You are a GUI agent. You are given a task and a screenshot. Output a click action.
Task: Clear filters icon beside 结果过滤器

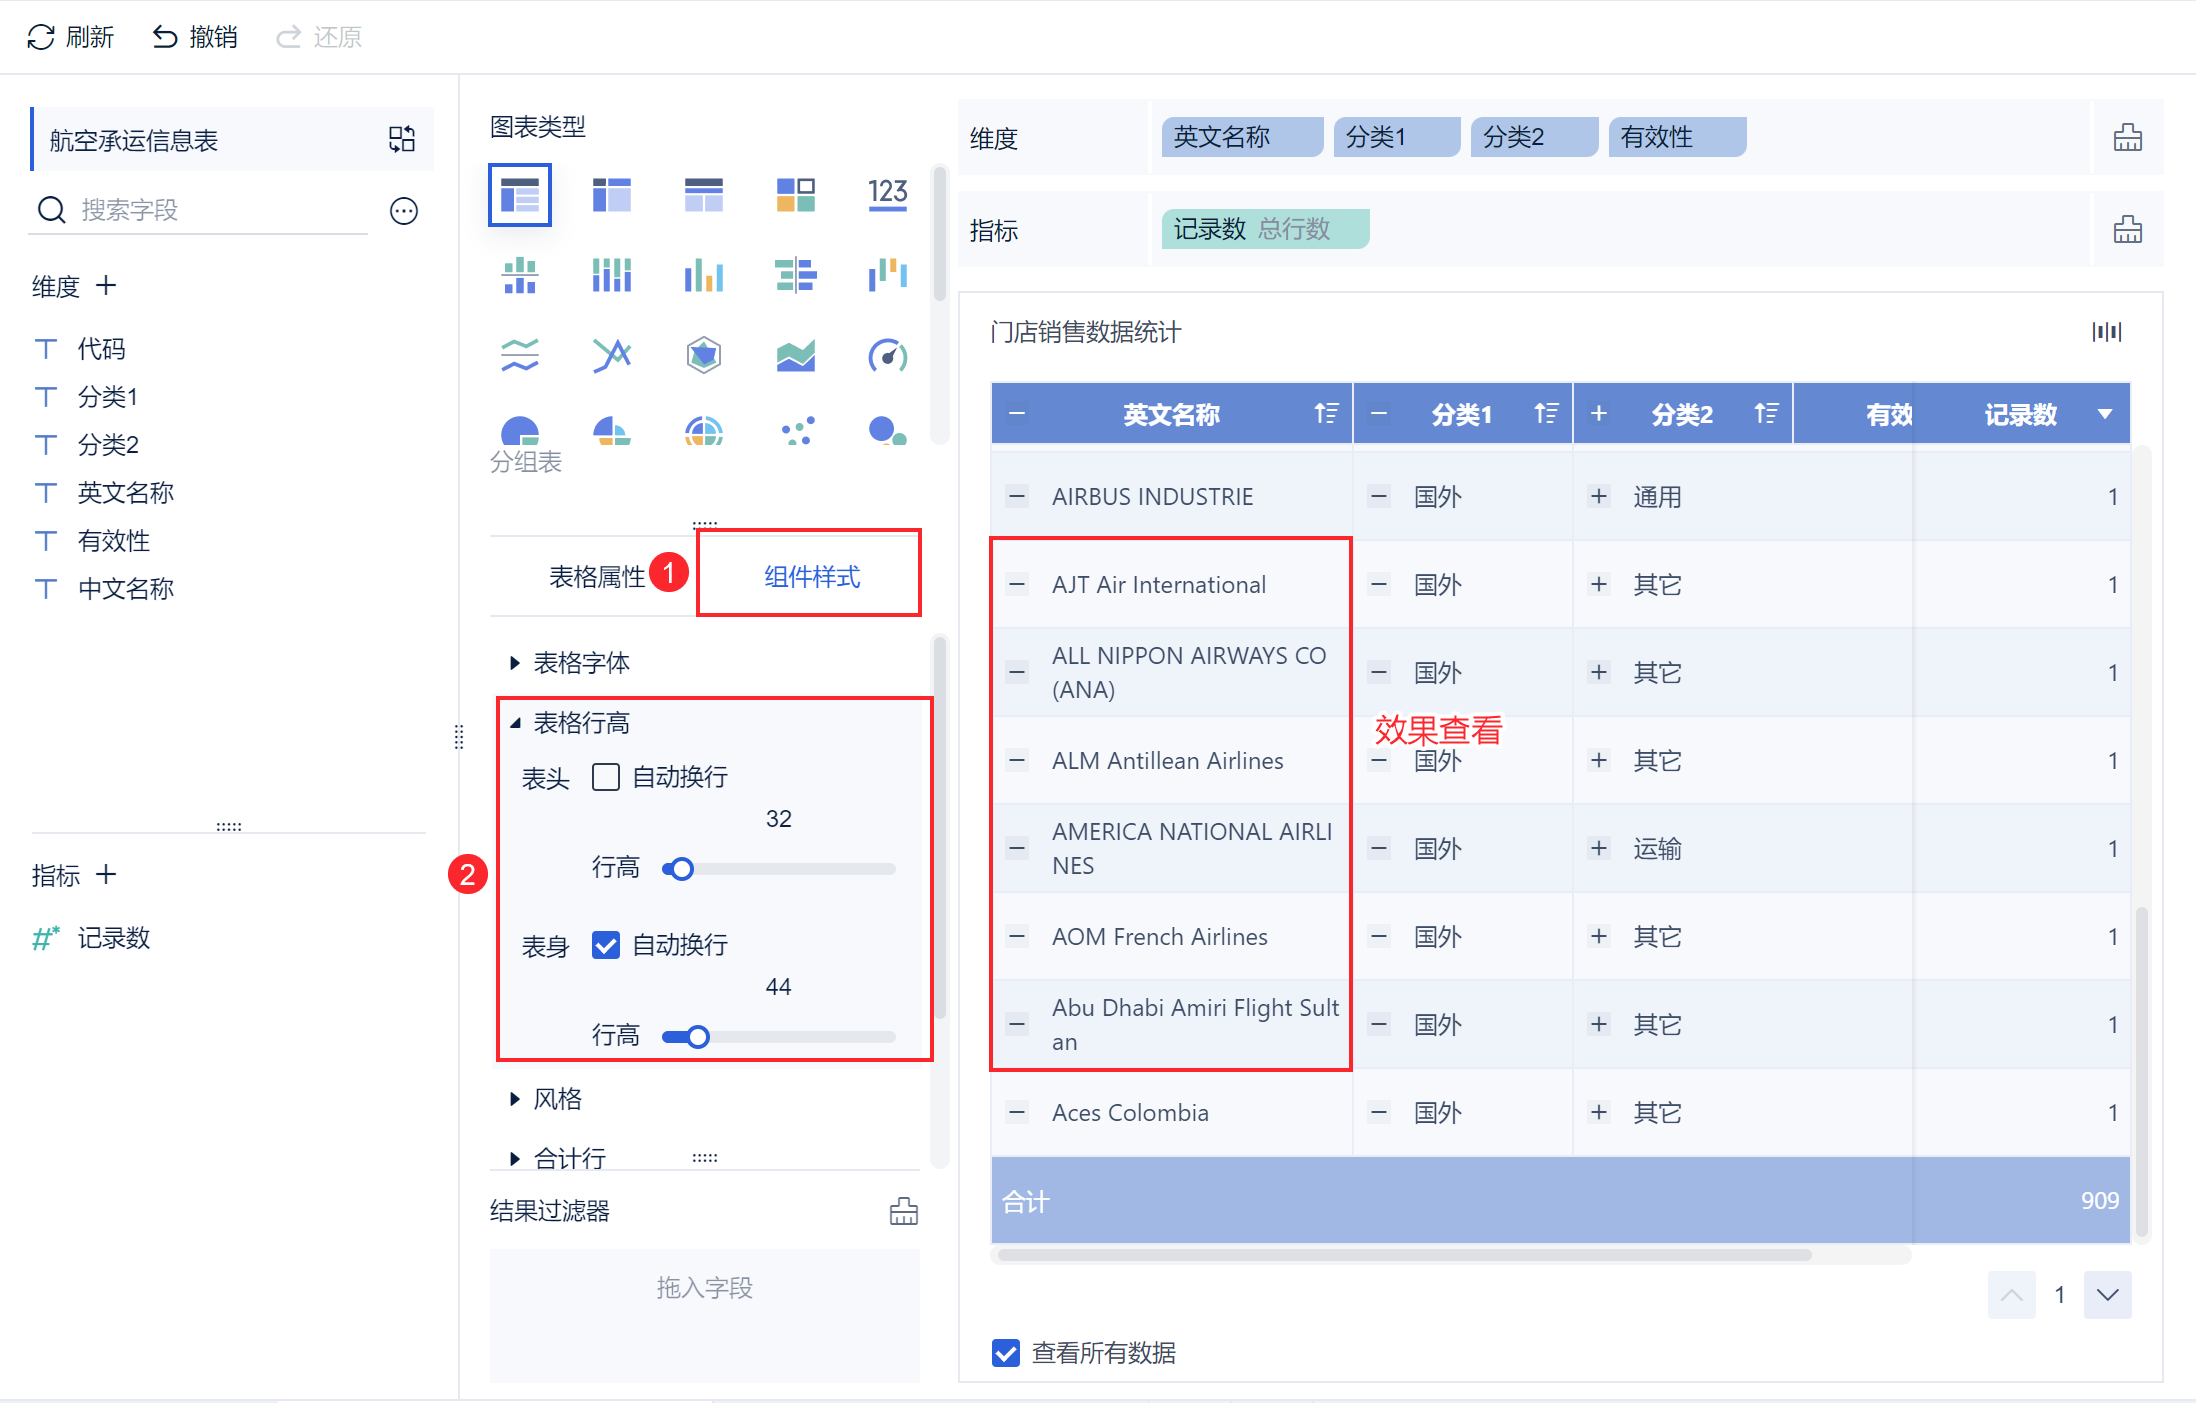pos(904,1211)
